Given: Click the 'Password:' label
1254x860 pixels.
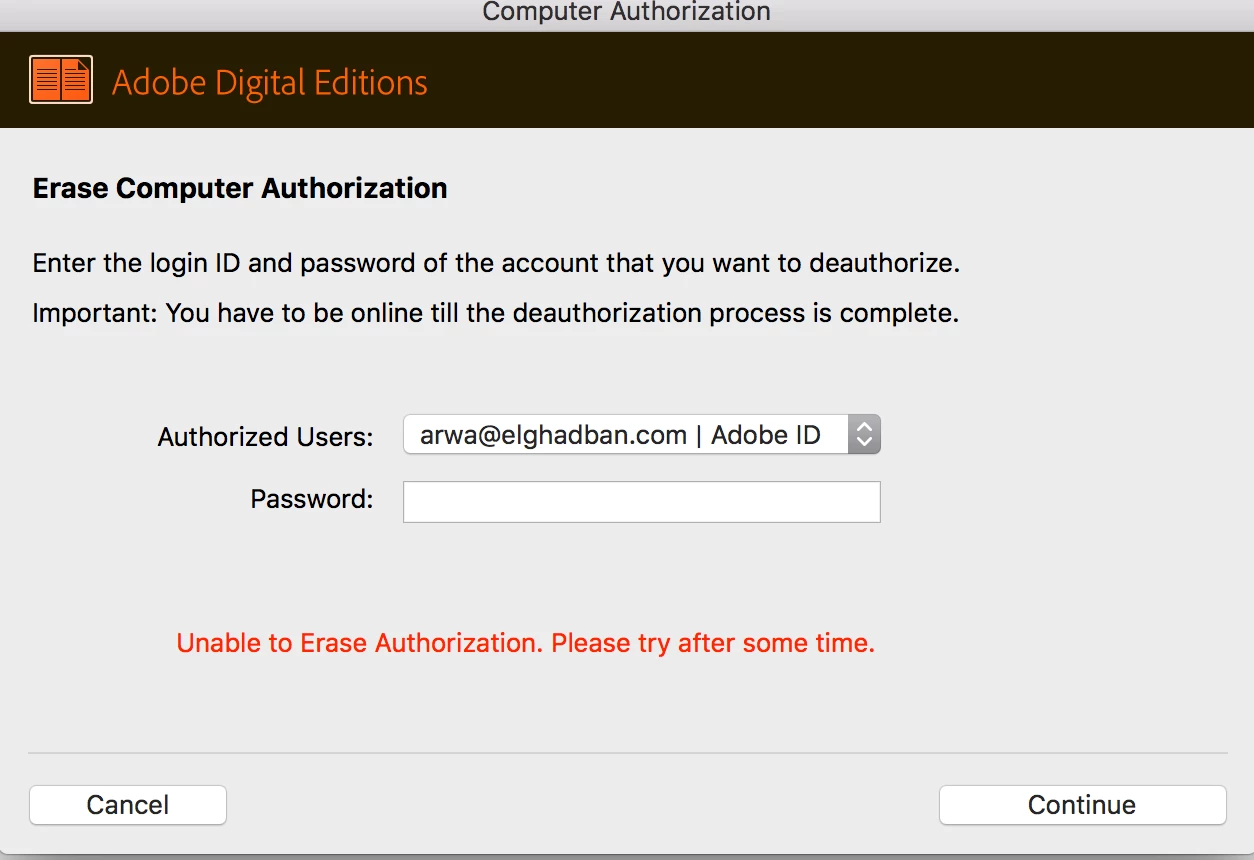Looking at the screenshot, I should click(x=312, y=499).
